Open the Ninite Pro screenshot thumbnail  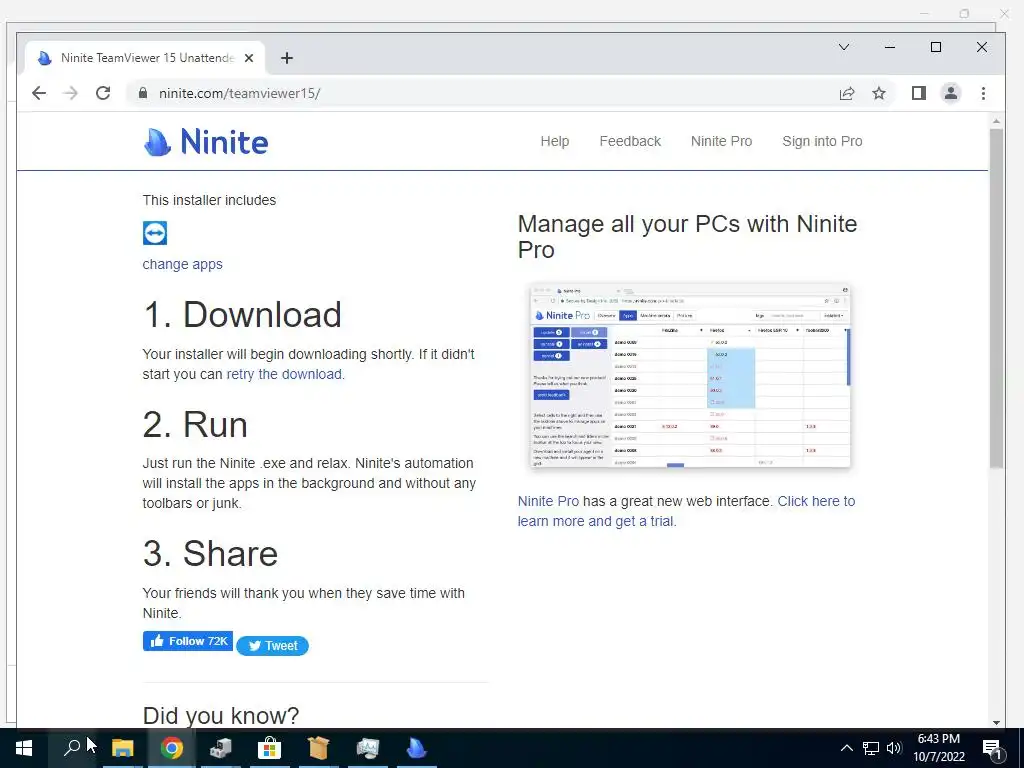pos(690,376)
